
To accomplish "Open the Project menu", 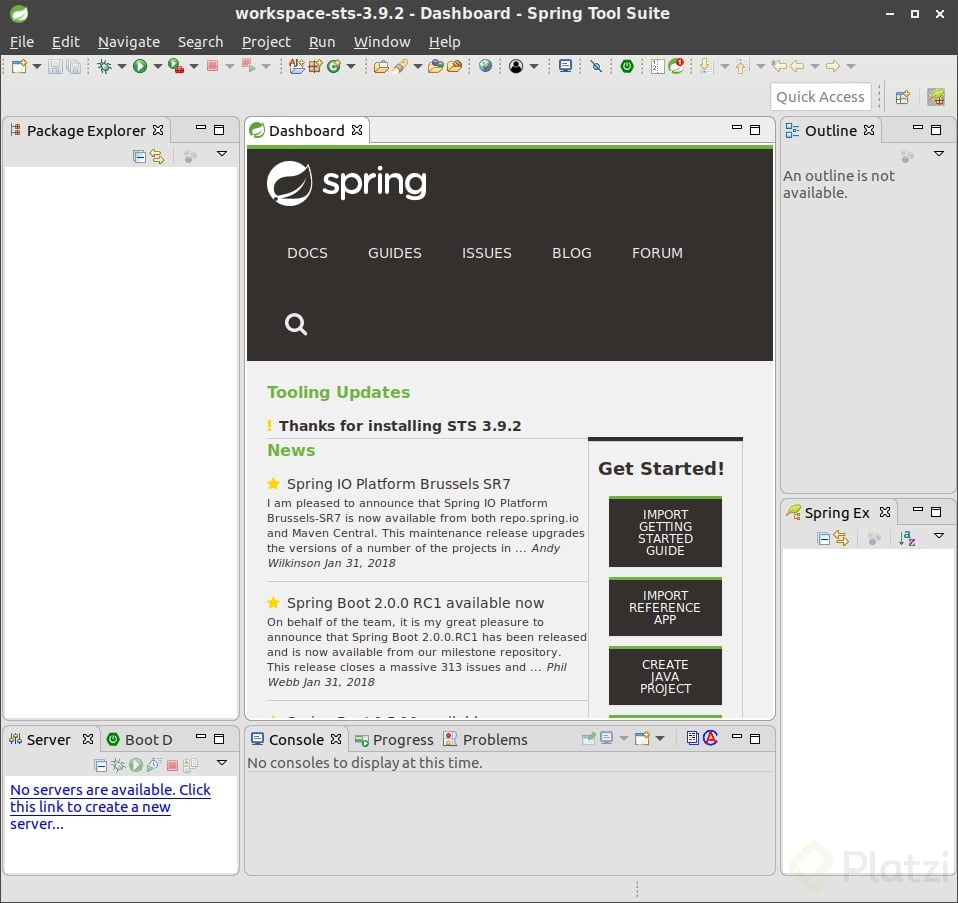I will tap(266, 42).
